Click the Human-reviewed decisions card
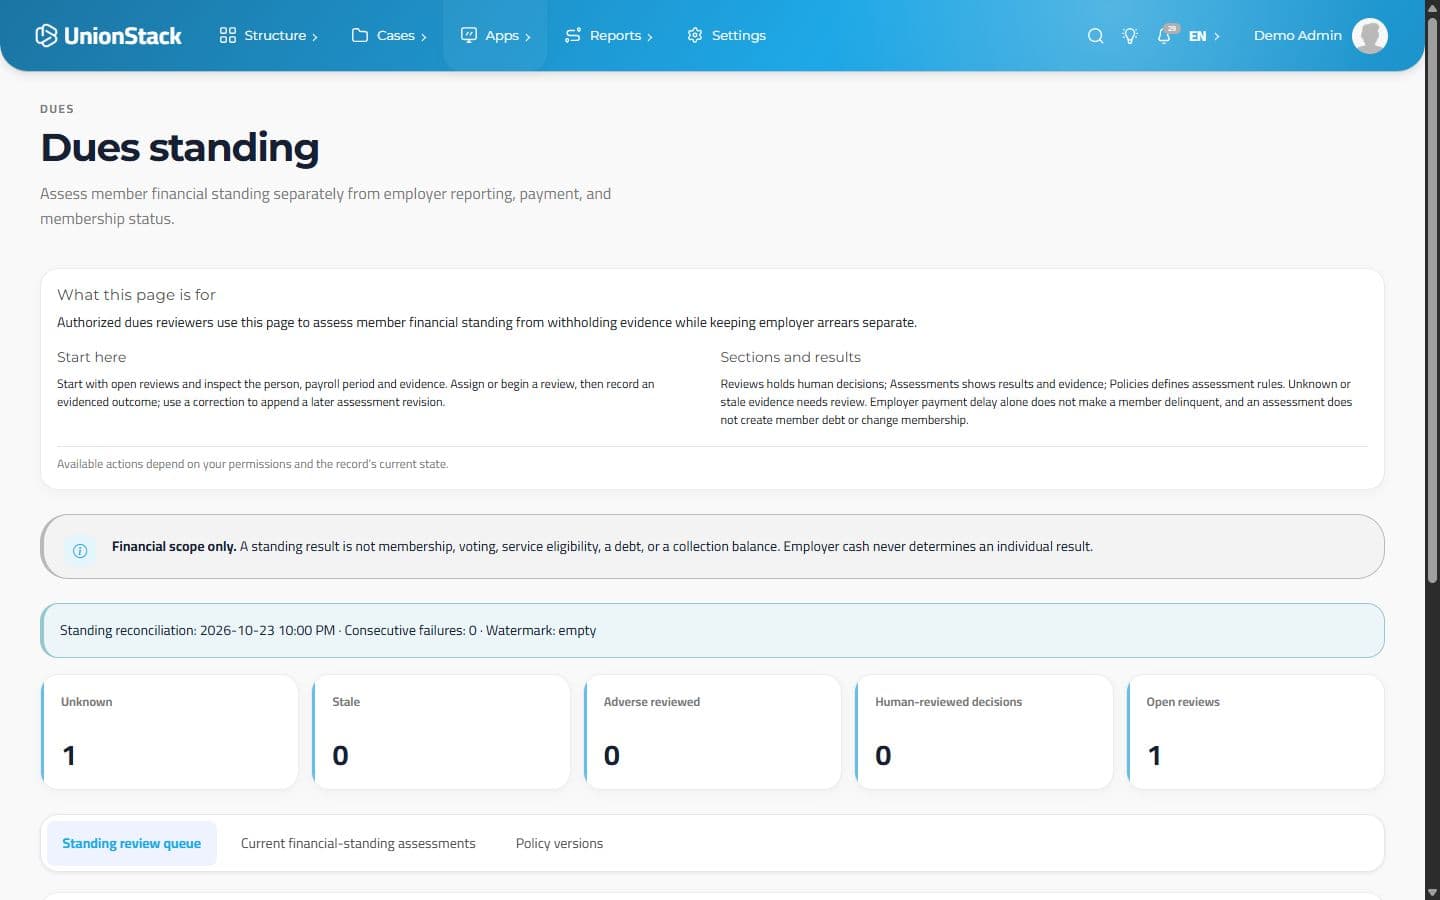 [984, 732]
